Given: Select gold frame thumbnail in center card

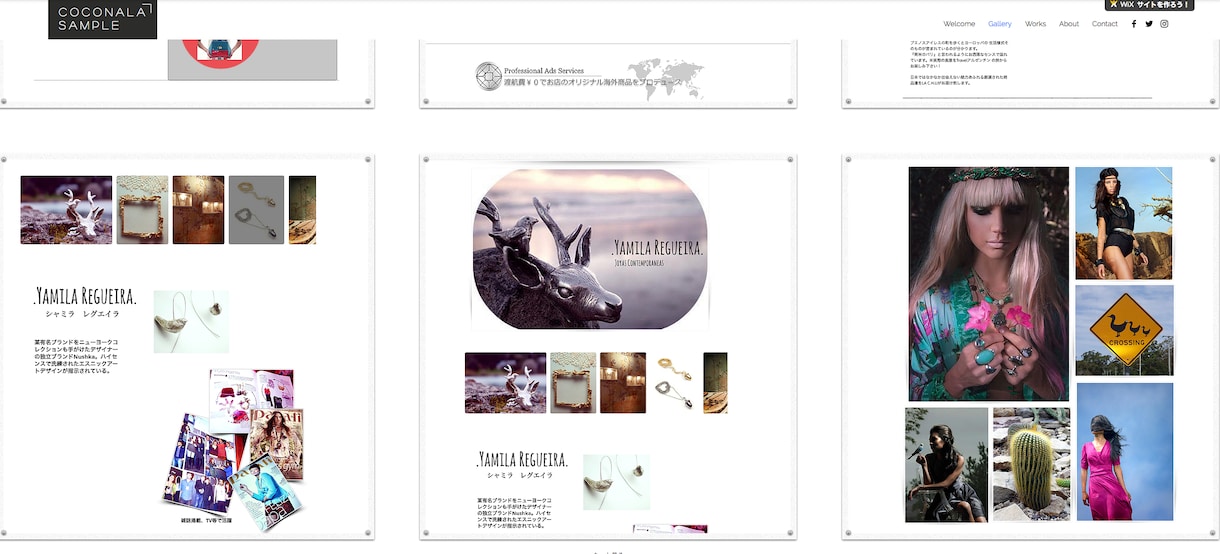Looking at the screenshot, I should click(573, 383).
